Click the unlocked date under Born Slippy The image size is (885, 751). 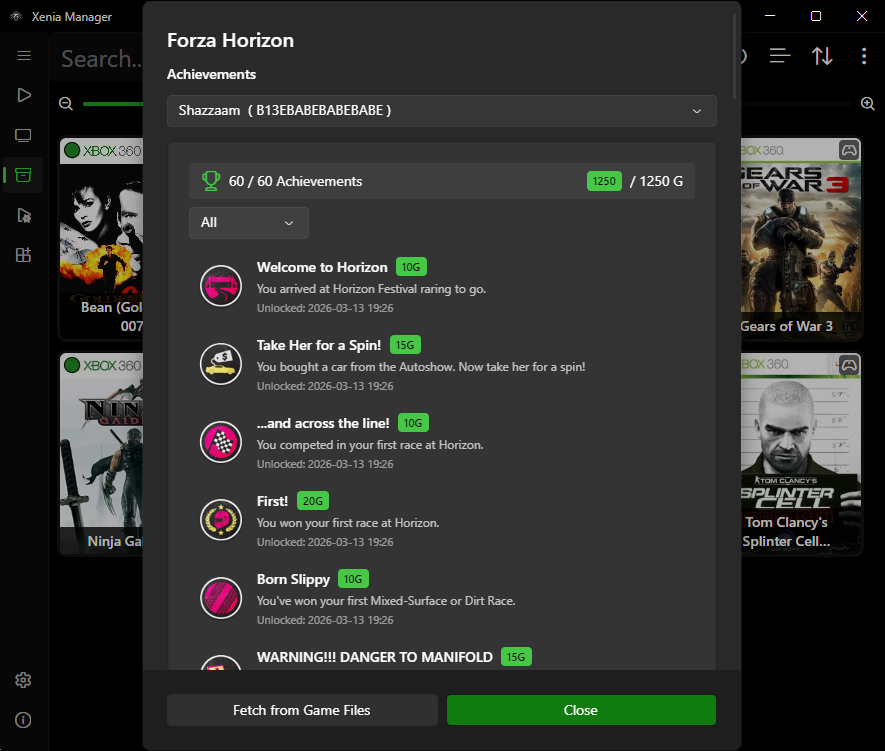(325, 620)
